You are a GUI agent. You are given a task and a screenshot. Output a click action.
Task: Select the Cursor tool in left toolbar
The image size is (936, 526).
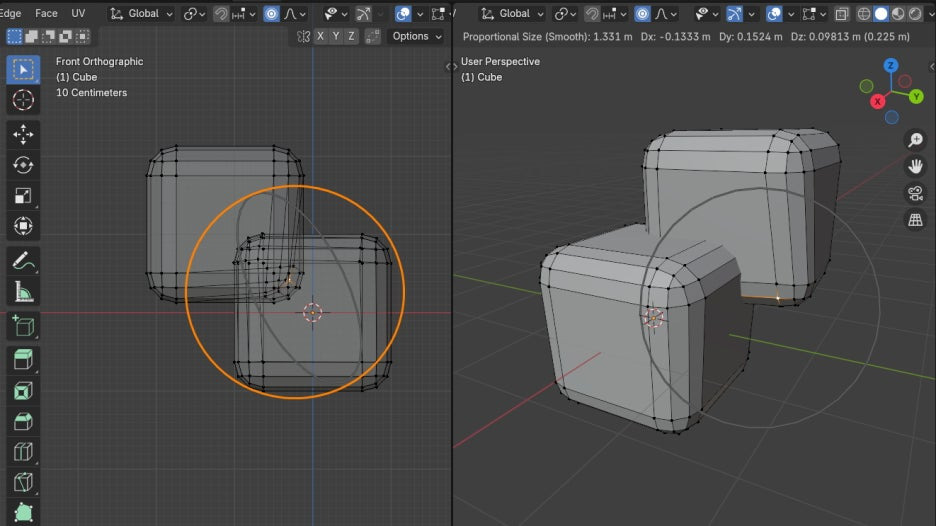[x=23, y=100]
